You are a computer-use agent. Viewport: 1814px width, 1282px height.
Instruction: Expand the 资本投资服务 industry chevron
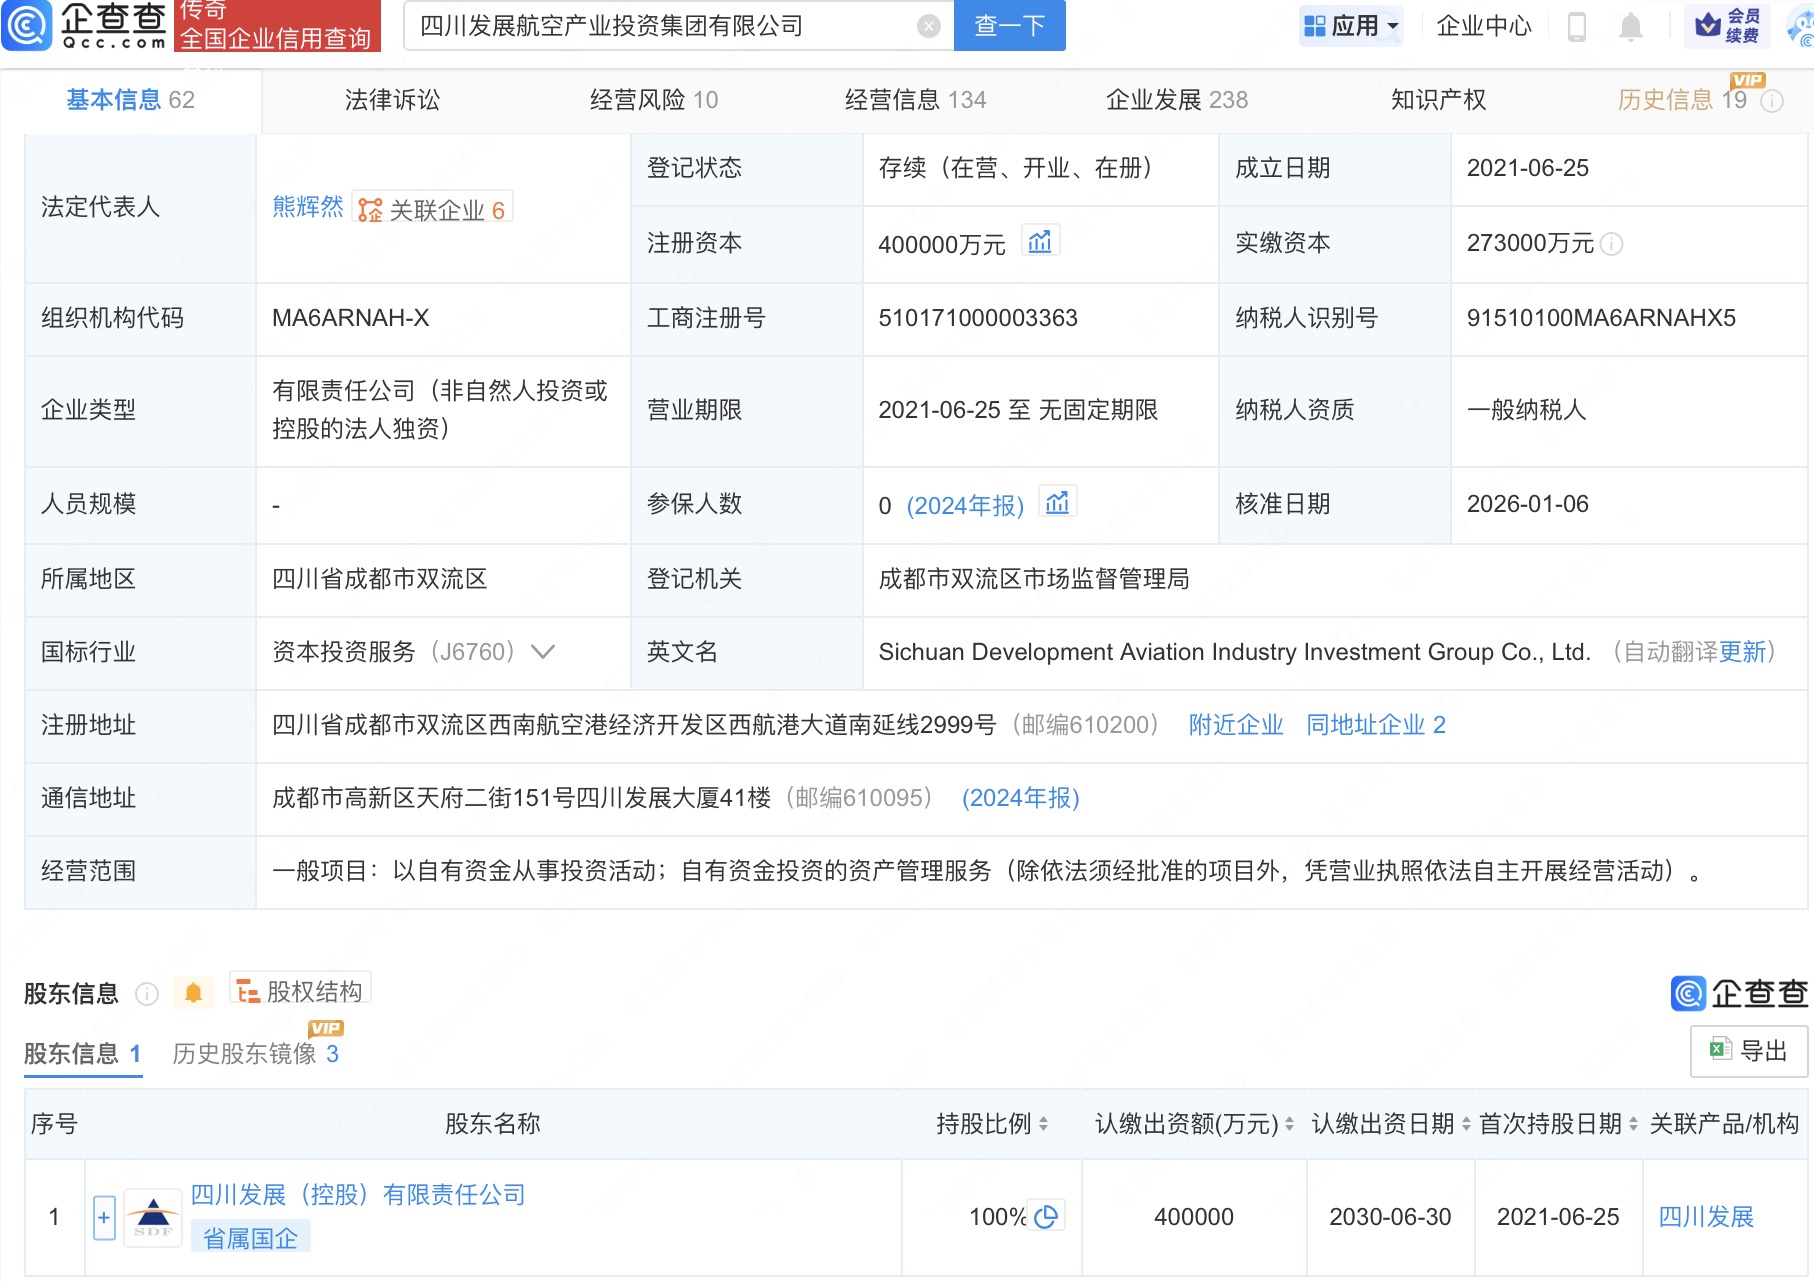[543, 652]
